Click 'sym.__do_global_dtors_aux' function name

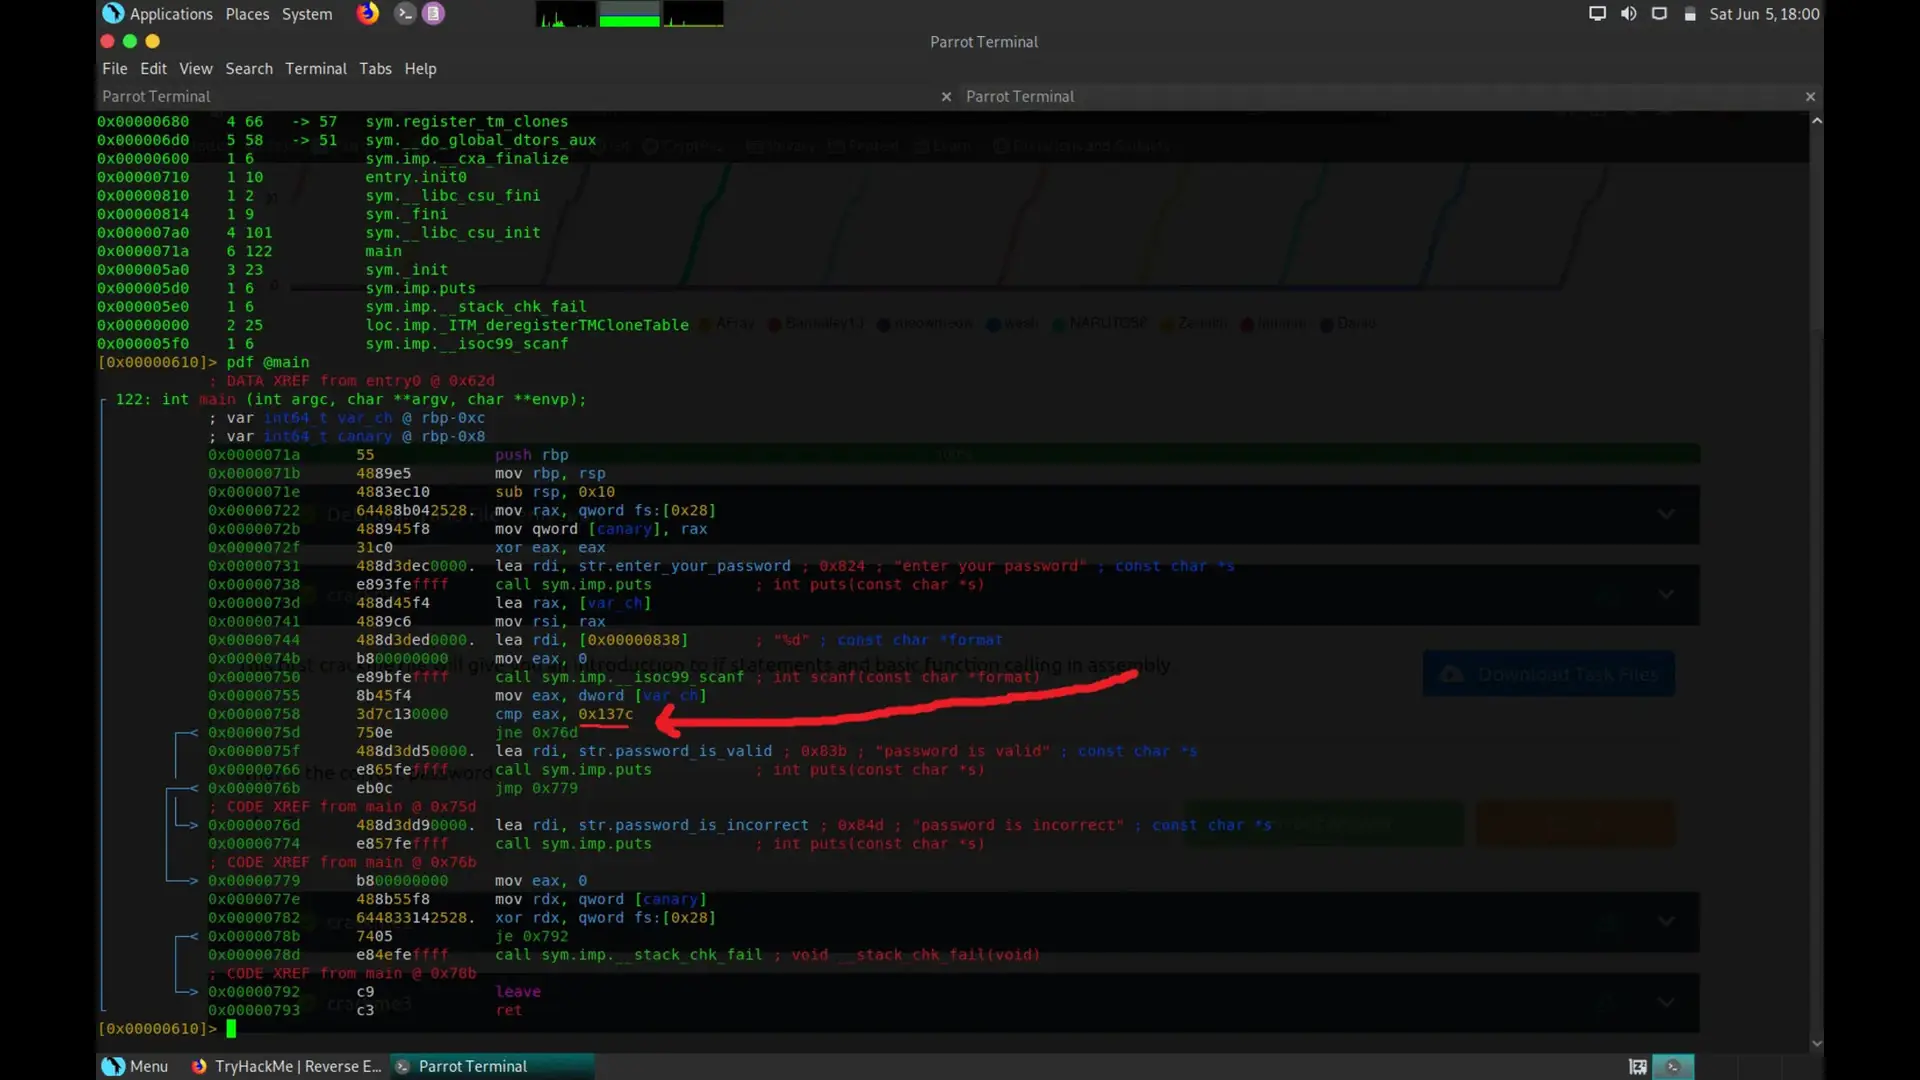pos(481,140)
